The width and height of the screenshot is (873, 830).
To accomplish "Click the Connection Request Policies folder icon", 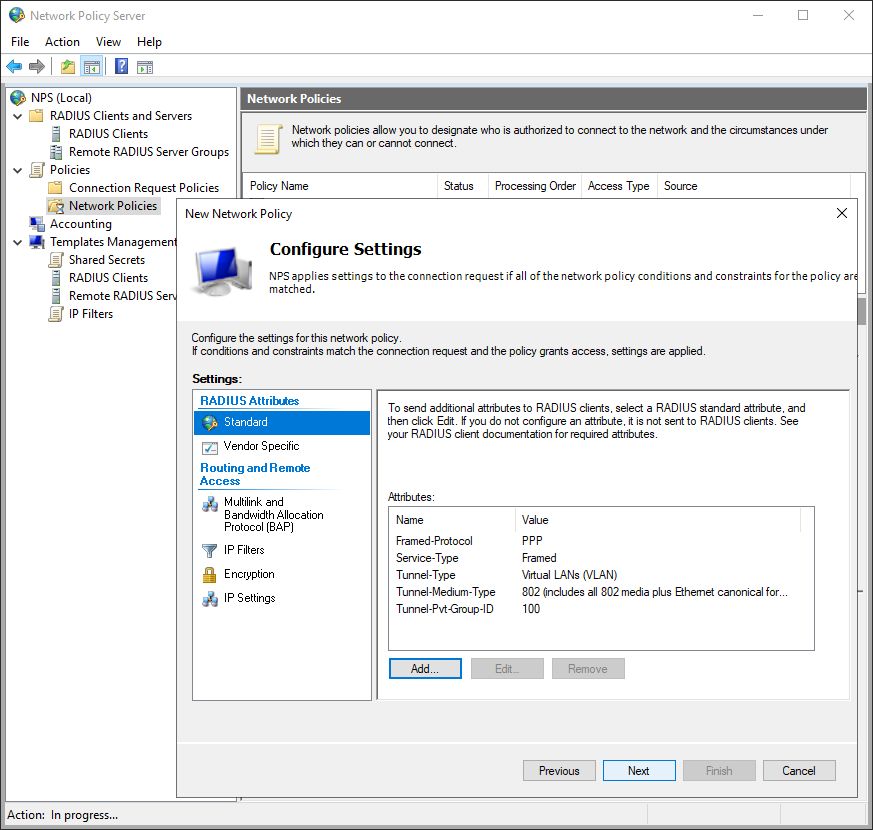I will pyautogui.click(x=55, y=188).
